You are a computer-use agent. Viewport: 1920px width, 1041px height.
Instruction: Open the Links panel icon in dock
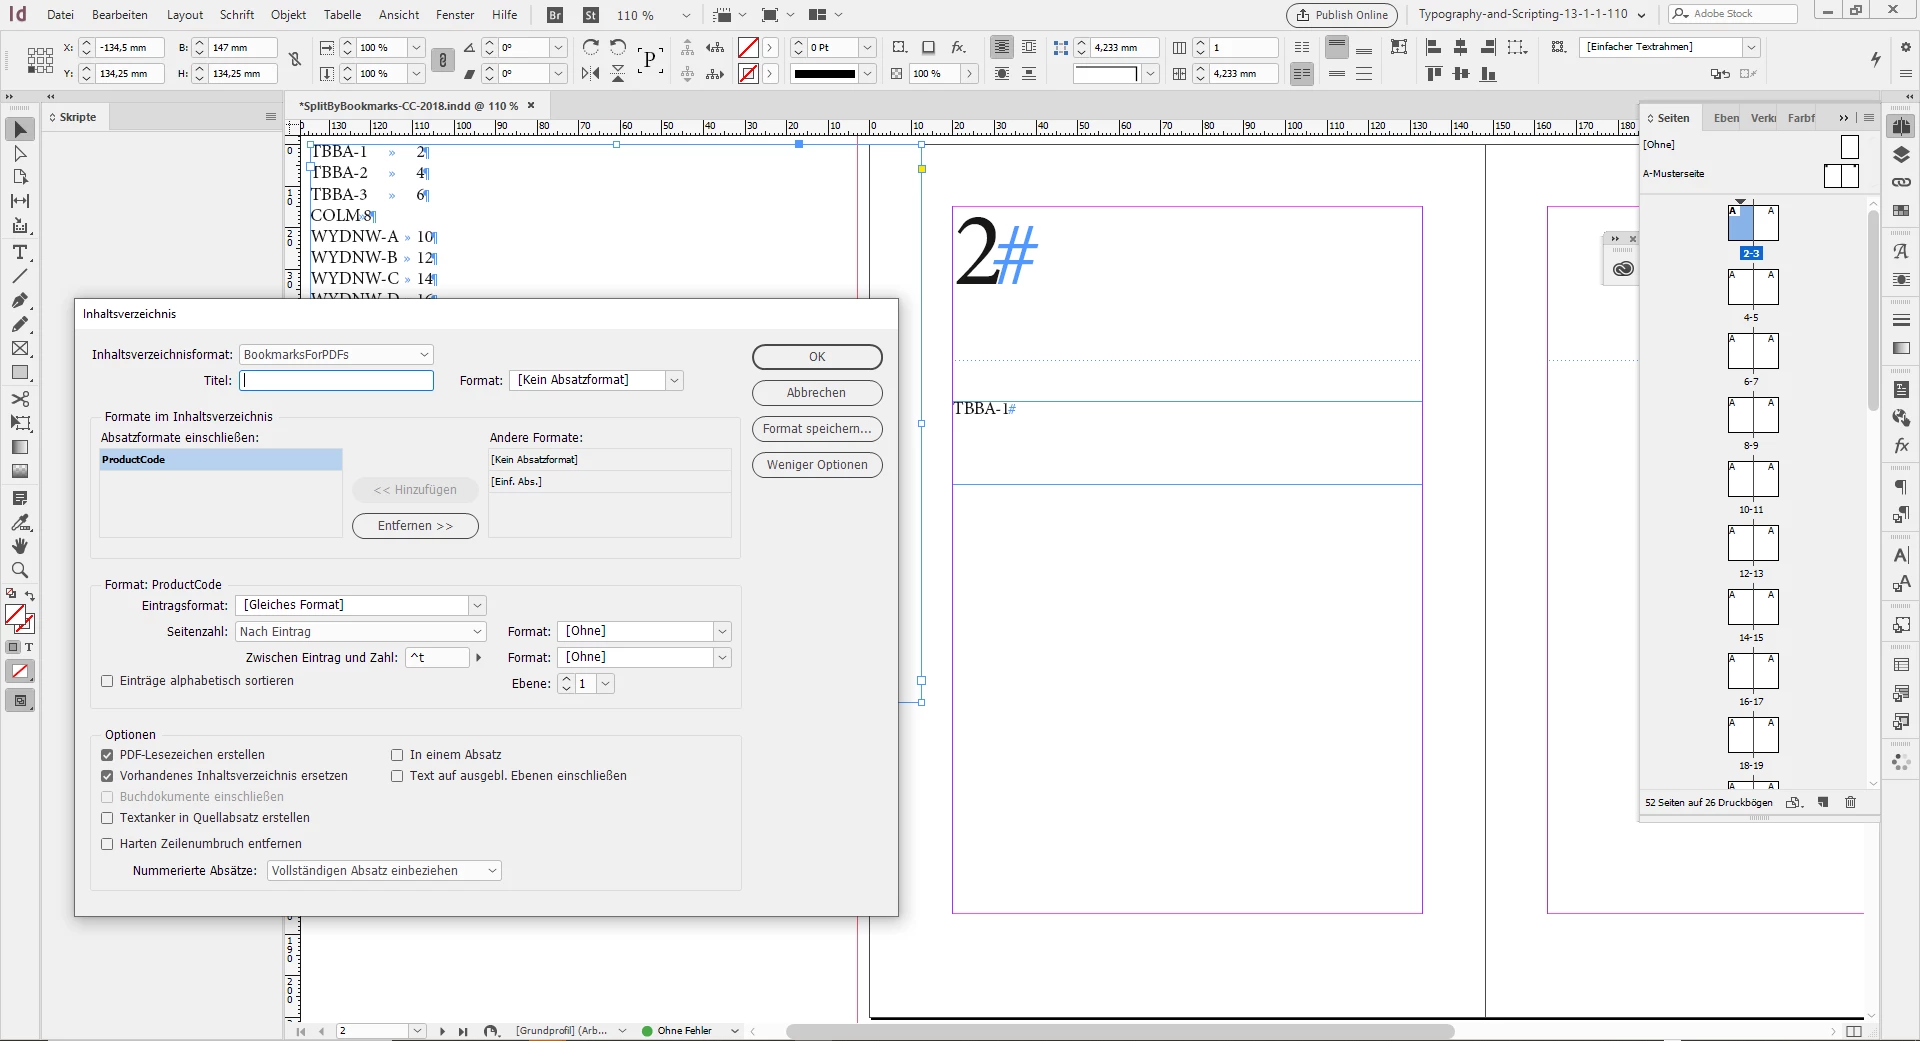(x=1901, y=182)
